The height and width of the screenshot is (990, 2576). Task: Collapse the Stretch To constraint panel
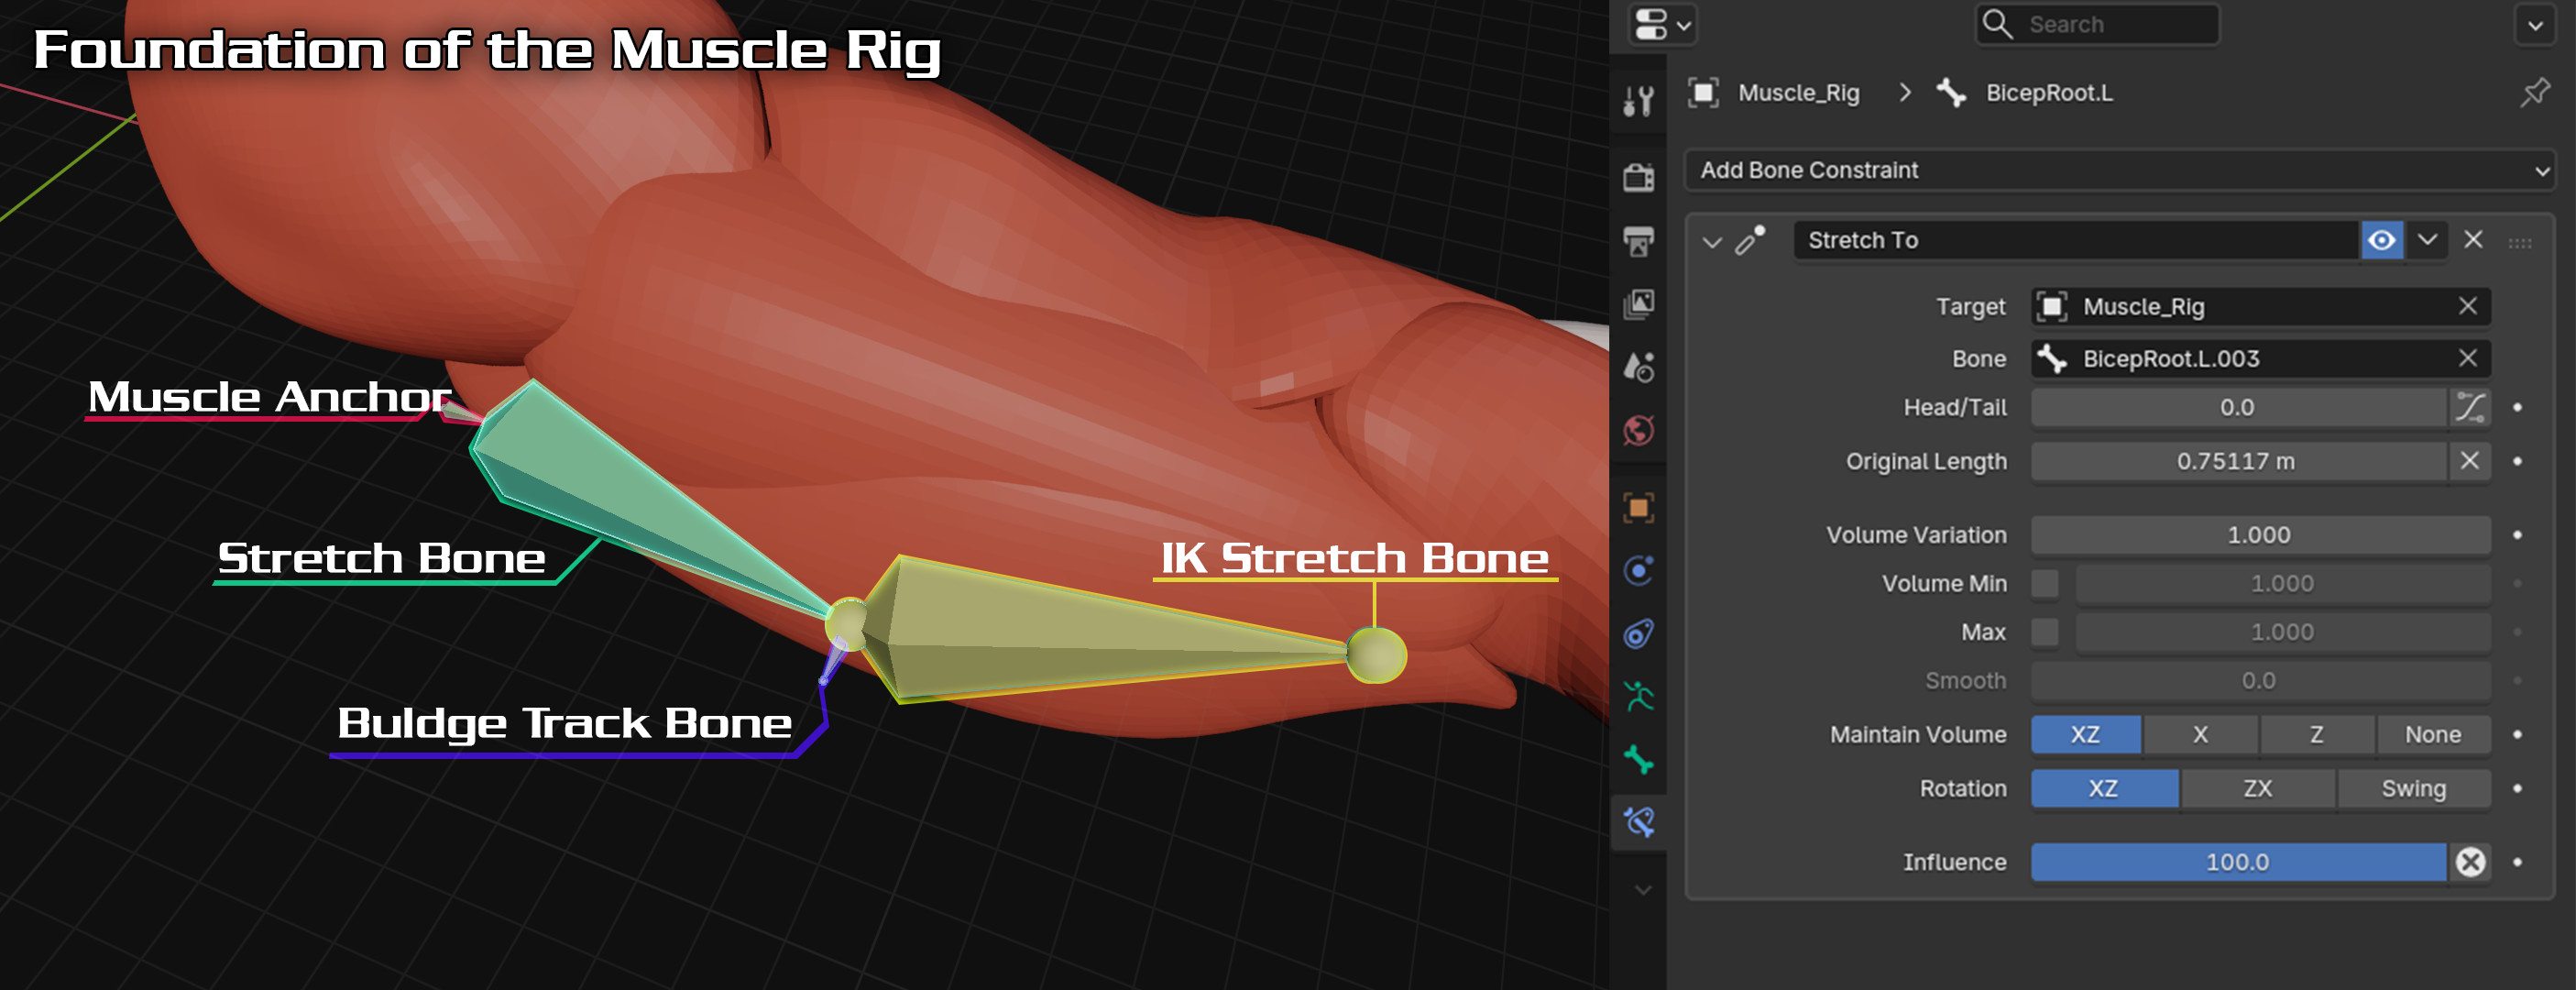[x=1711, y=240]
